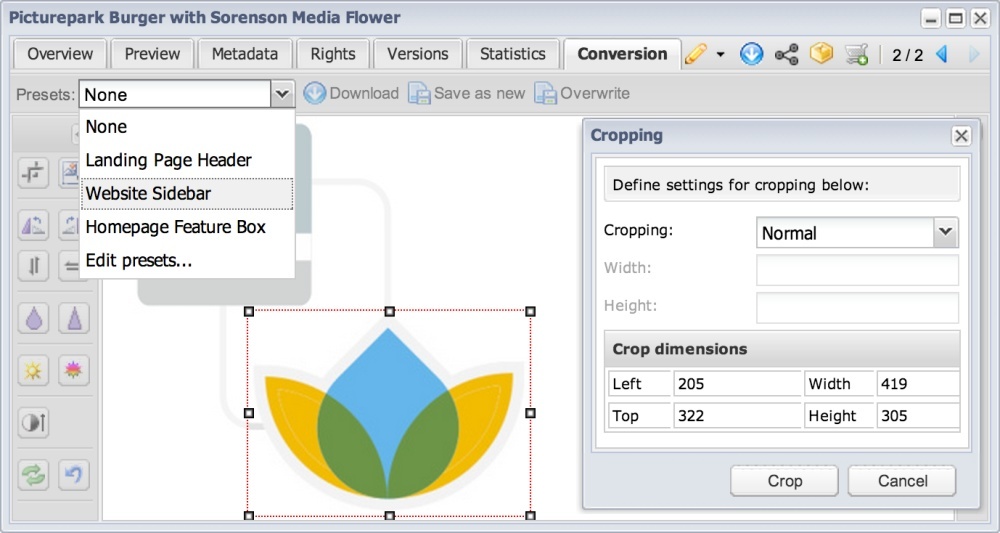Click the pencil edit icon

[x=696, y=55]
